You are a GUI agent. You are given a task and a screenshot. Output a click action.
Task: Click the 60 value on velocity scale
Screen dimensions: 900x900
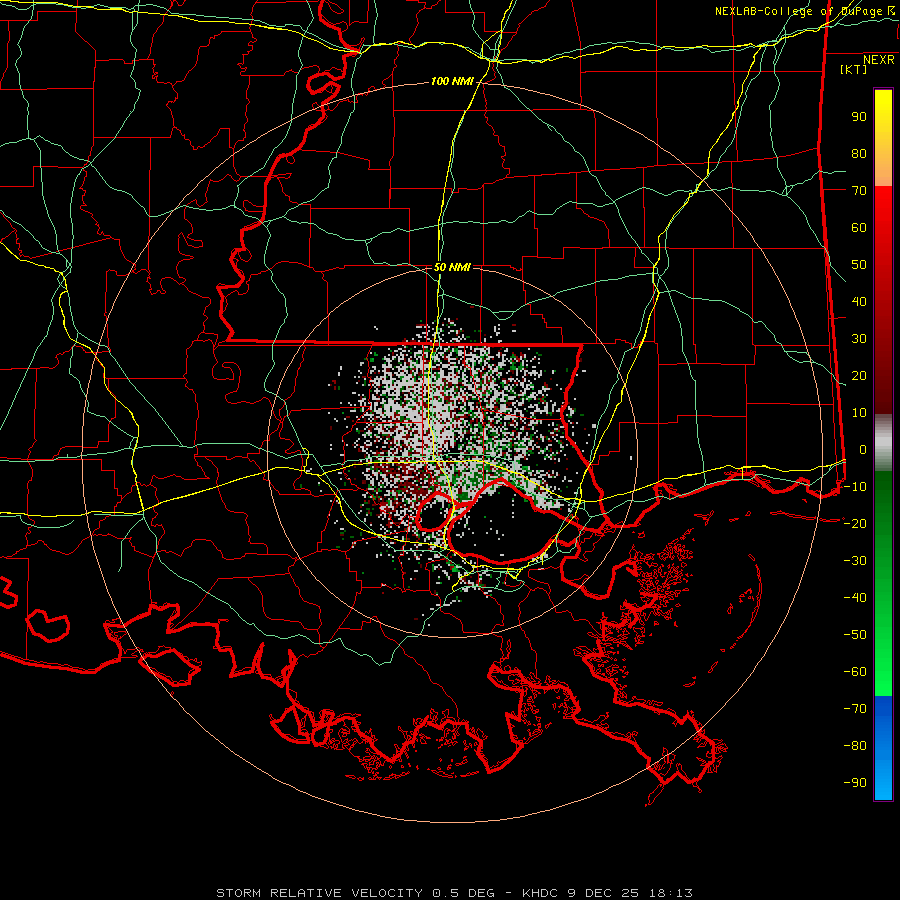(859, 228)
